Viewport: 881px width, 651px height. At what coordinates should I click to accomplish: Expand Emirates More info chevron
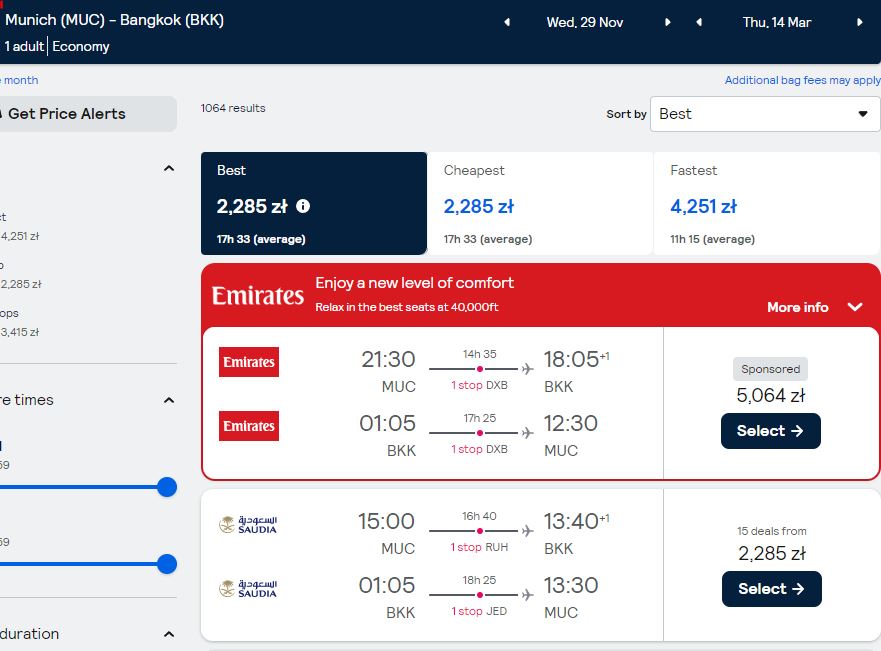pos(855,307)
